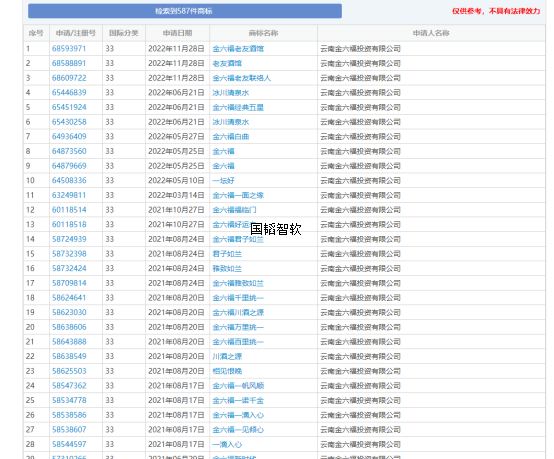
Task: Open the 一滴入心 trademark in row 28
Action: click(x=227, y=445)
